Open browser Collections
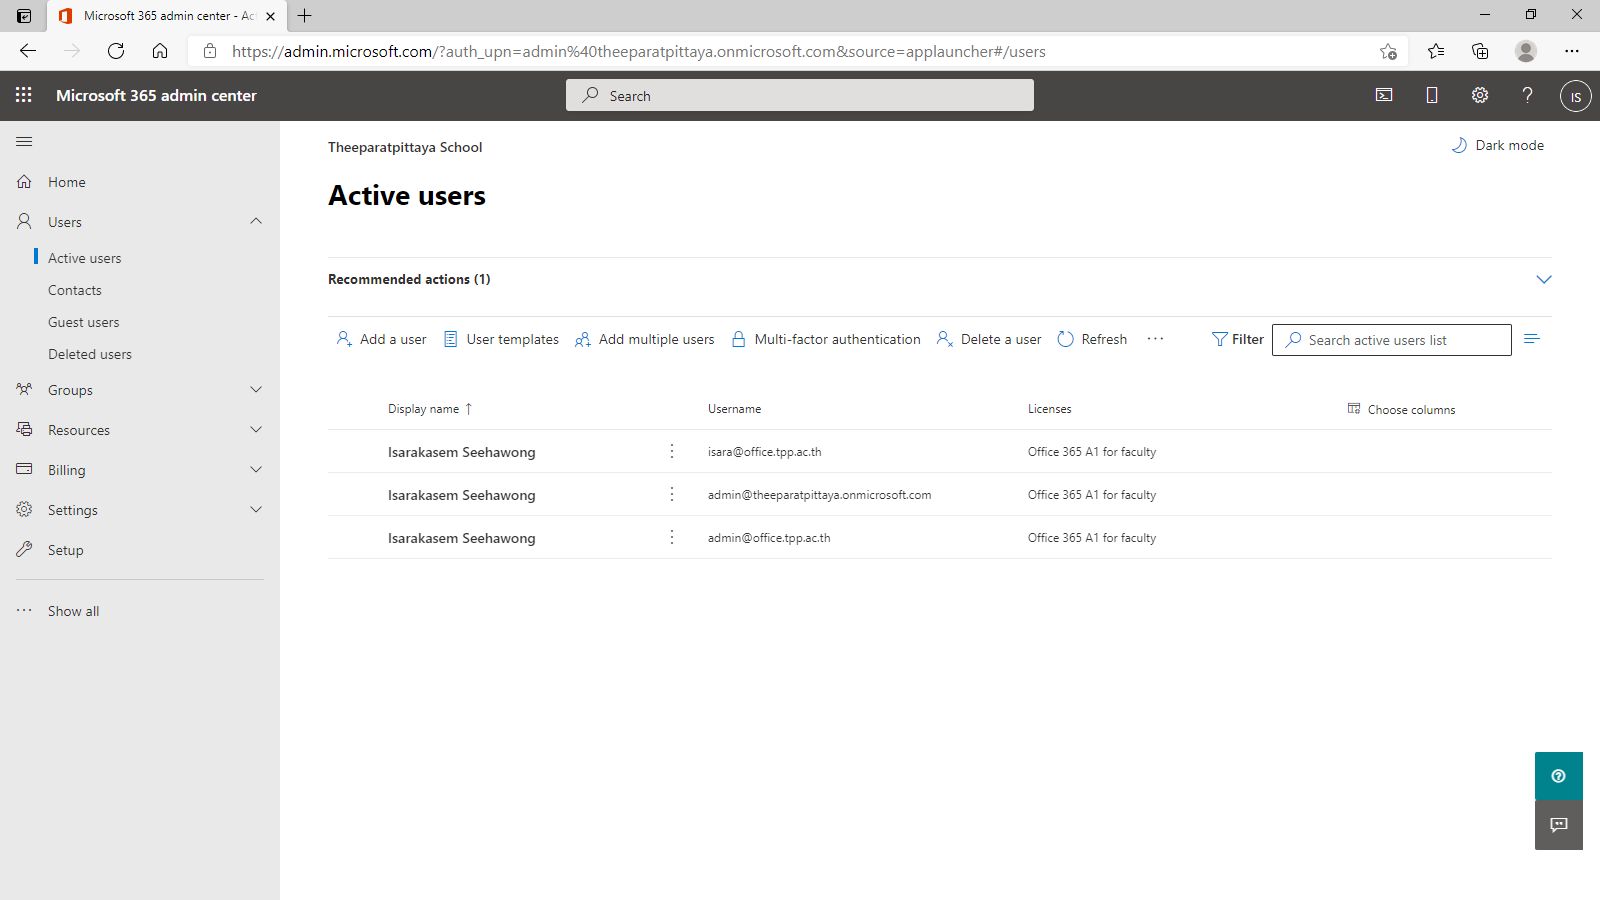The width and height of the screenshot is (1600, 900). coord(1480,51)
